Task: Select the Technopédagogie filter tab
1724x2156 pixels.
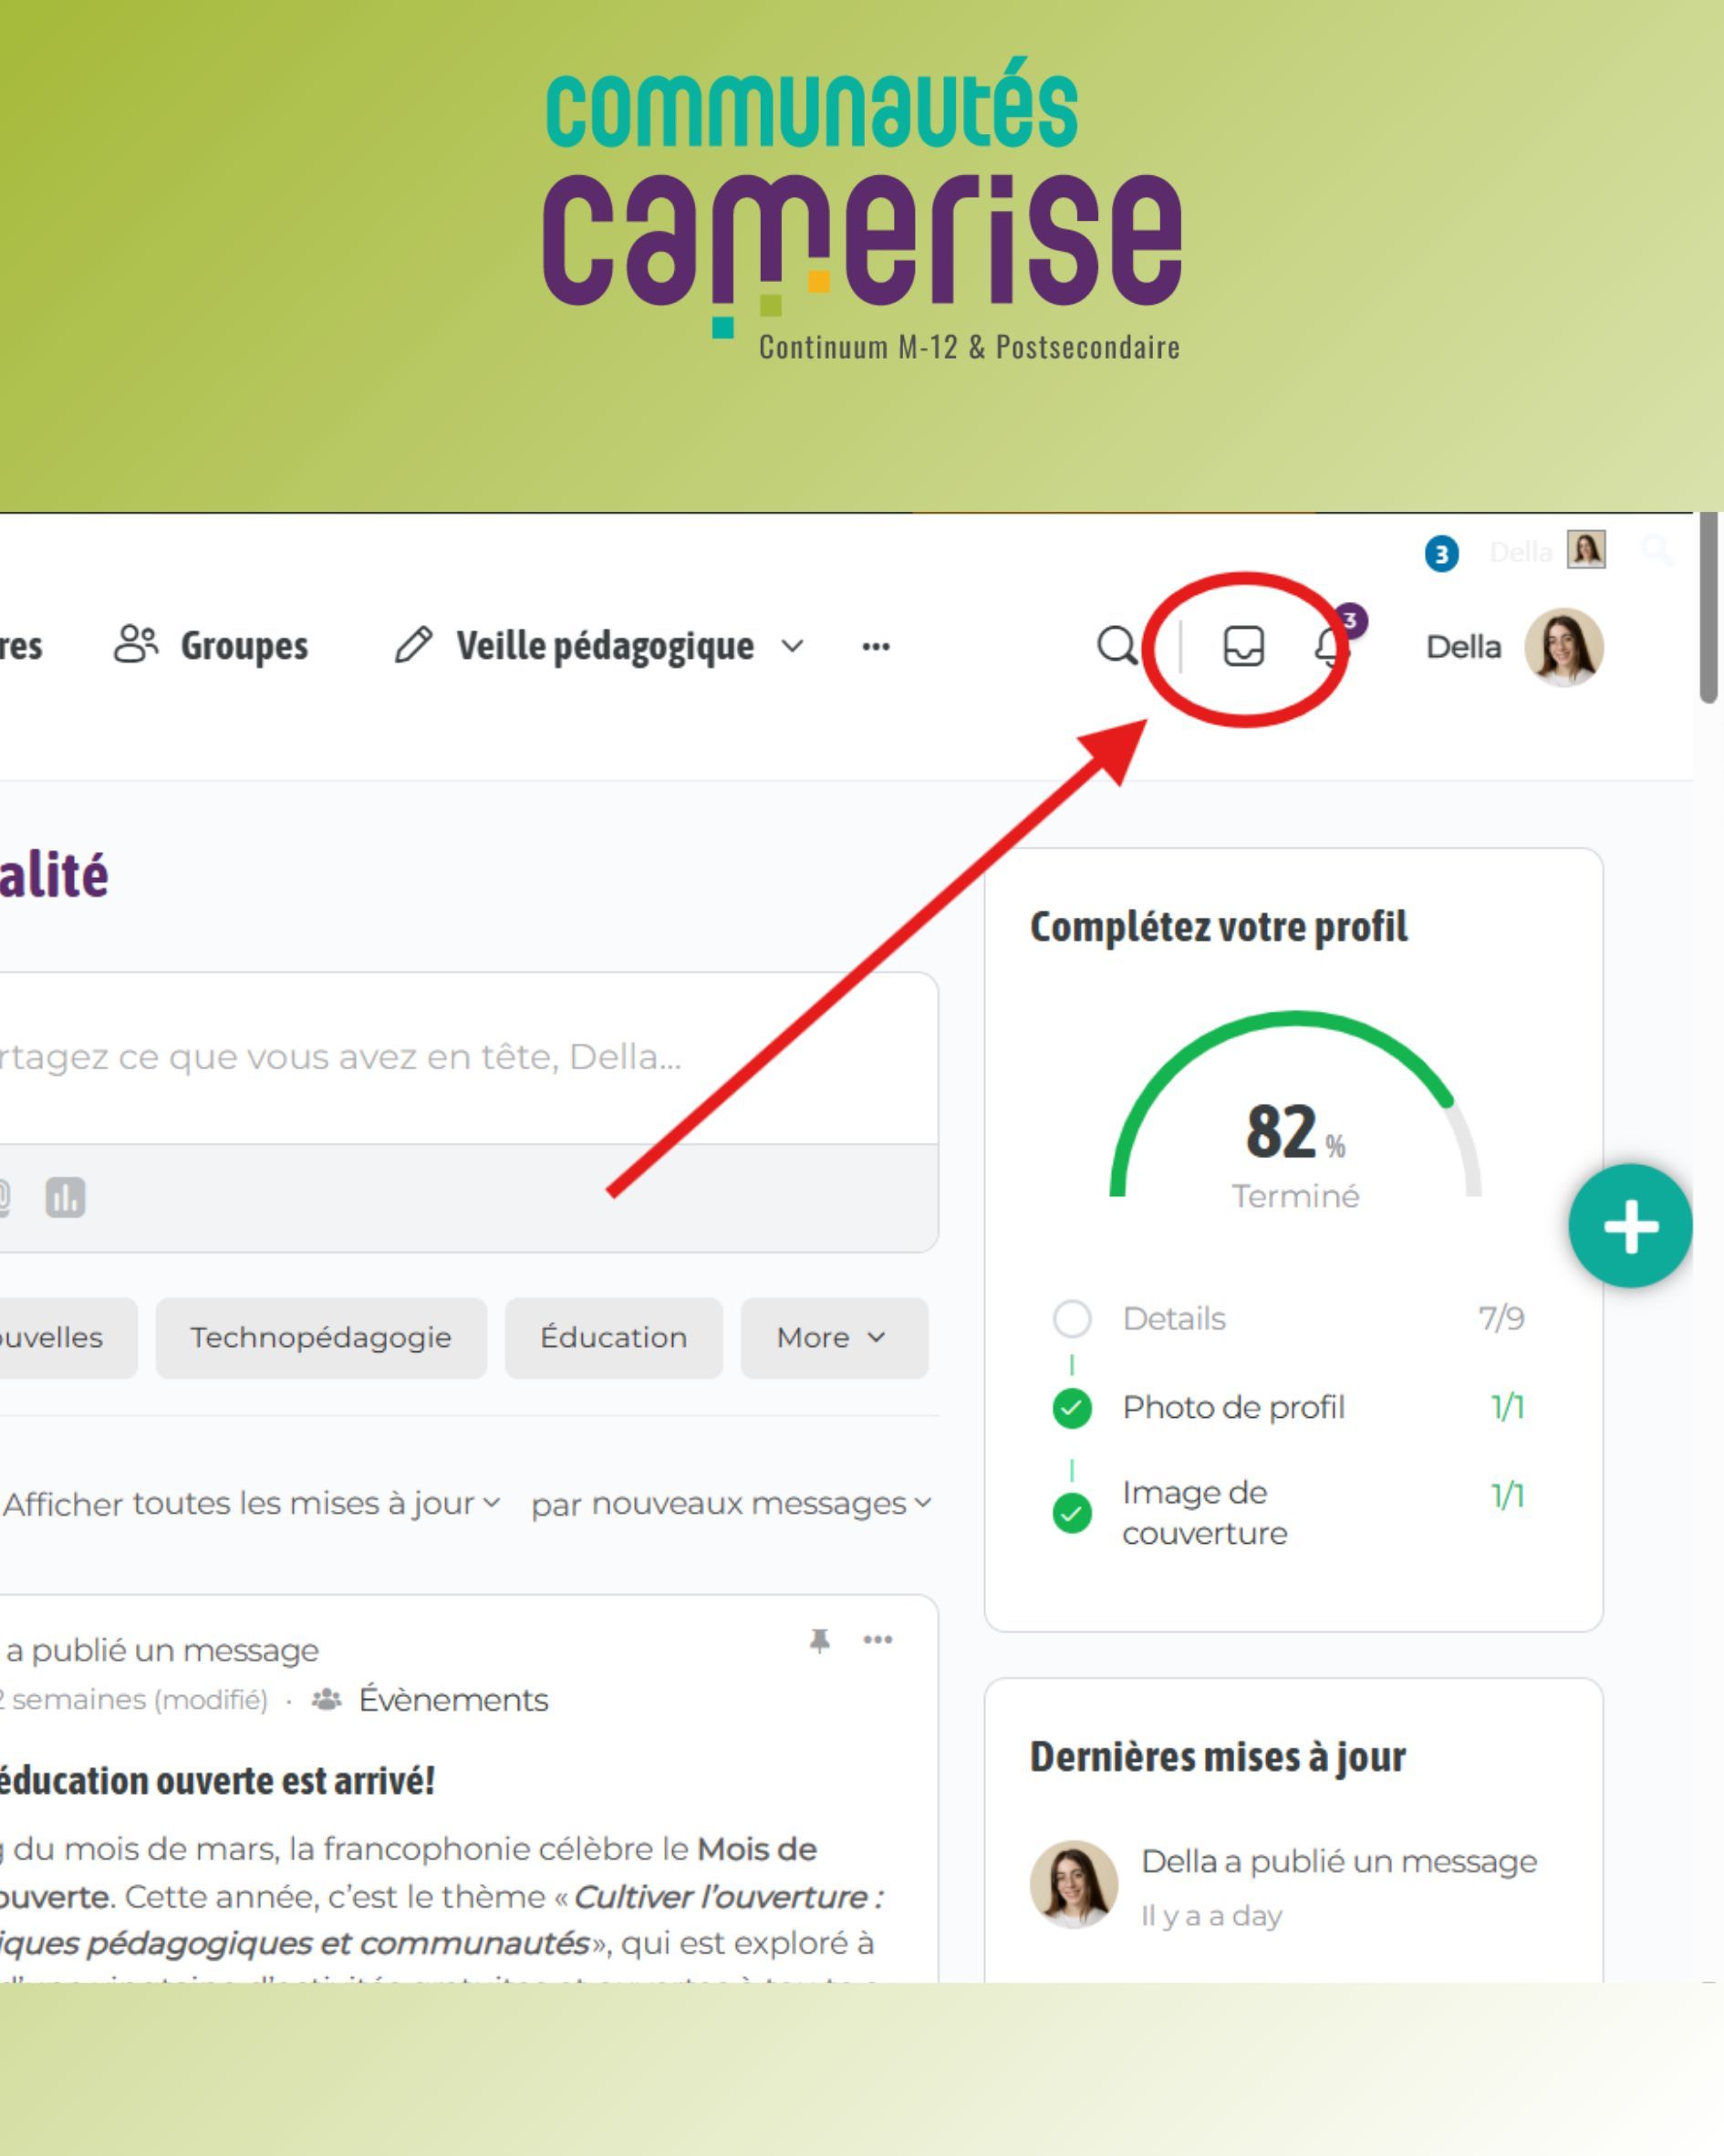Action: click(x=321, y=1338)
